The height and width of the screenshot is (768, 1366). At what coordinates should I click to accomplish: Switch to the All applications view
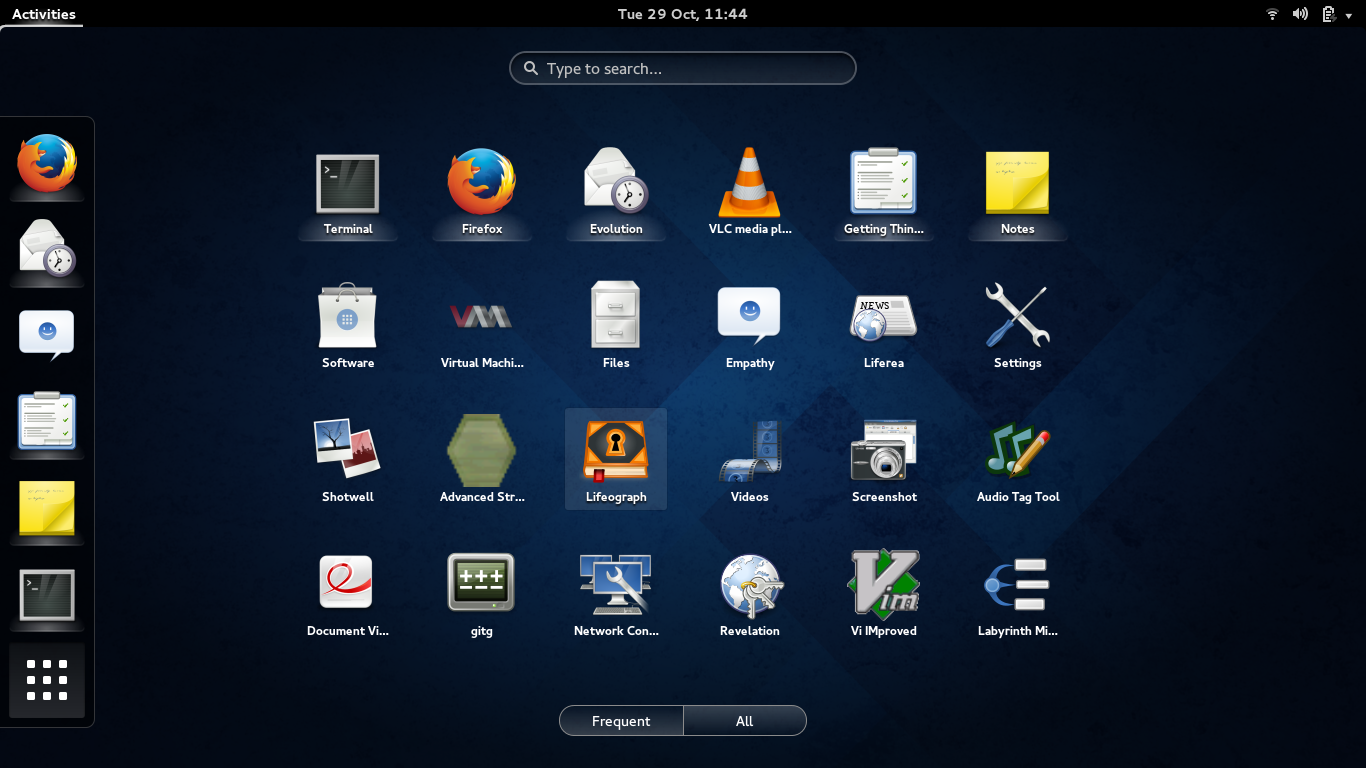point(745,720)
